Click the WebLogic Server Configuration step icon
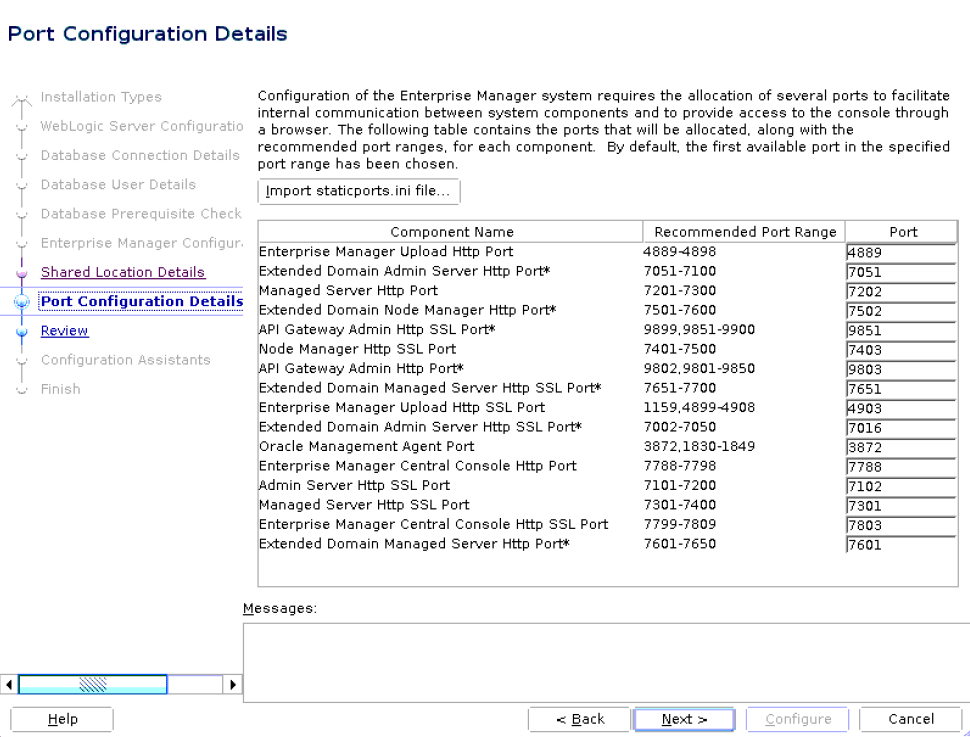The height and width of the screenshot is (737, 970). 22,126
